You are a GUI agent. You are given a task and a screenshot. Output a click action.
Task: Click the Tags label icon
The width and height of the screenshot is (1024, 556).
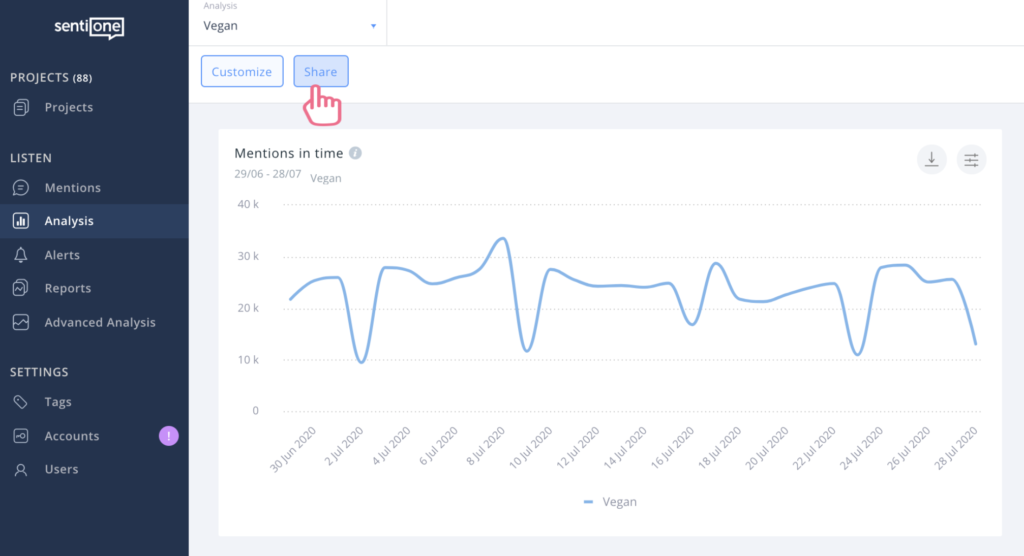(21, 402)
